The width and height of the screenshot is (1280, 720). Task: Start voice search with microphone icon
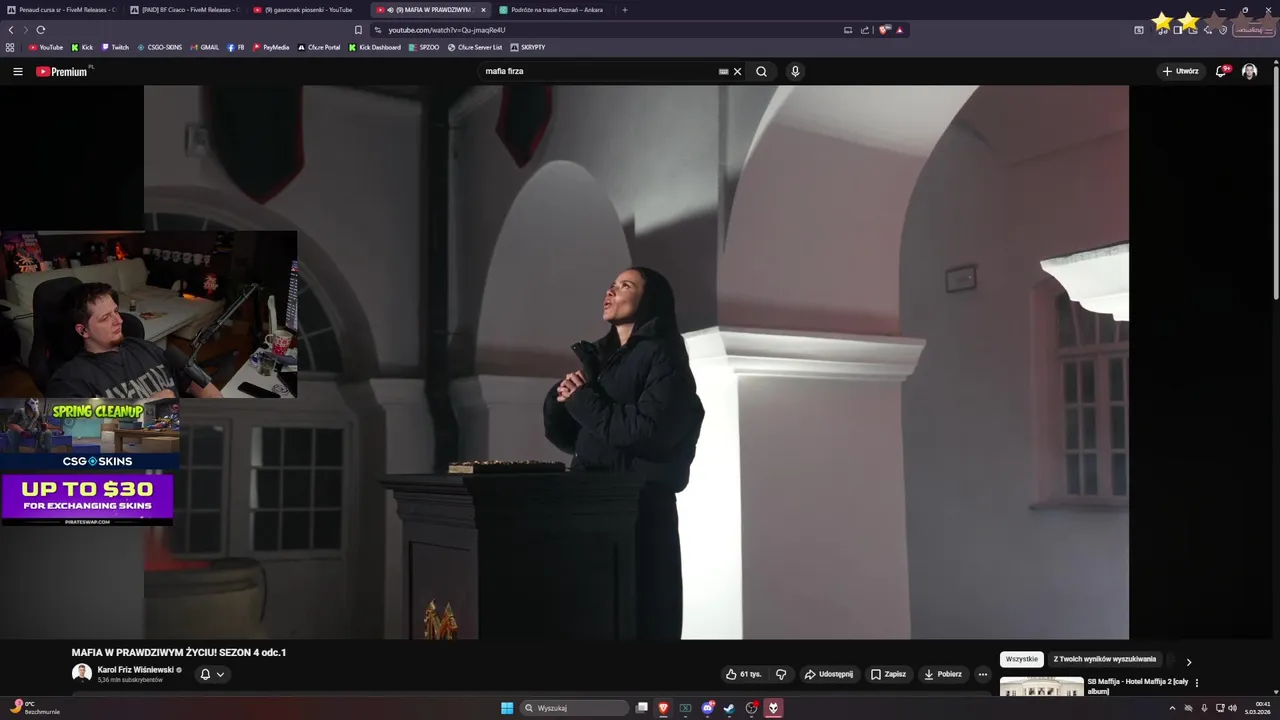(795, 71)
